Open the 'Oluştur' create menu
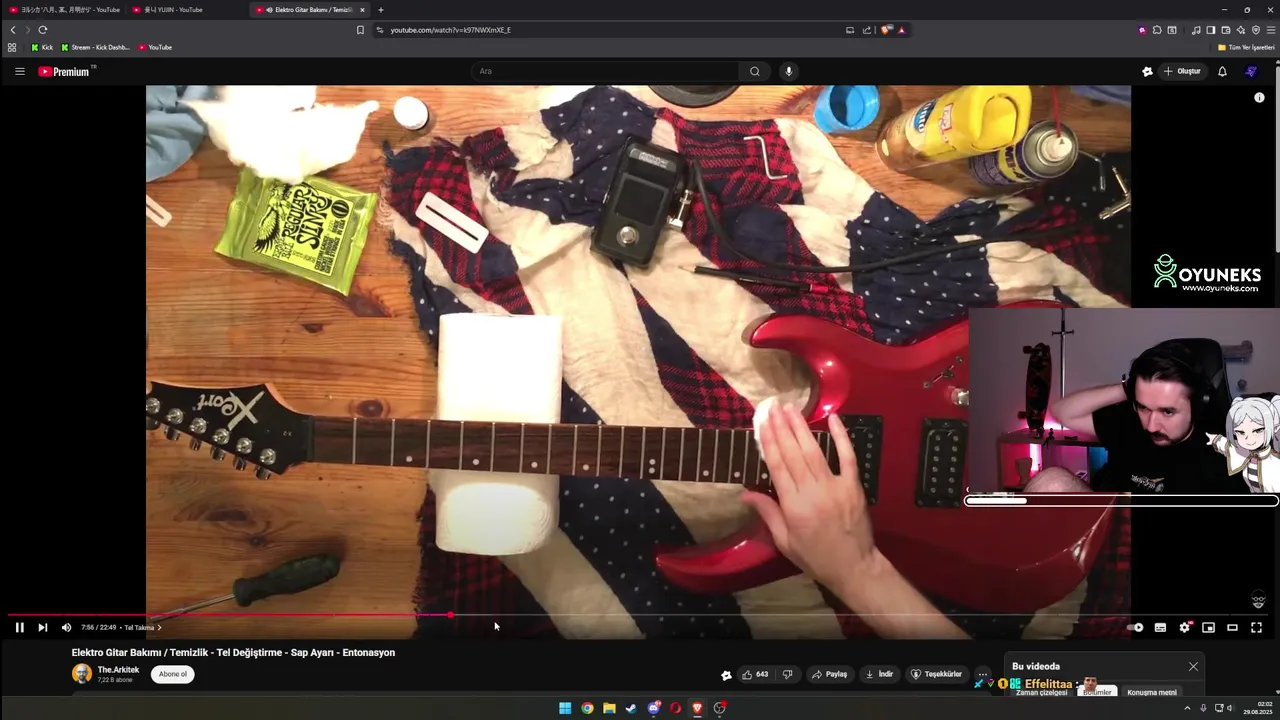The width and height of the screenshot is (1280, 720). coord(1182,71)
